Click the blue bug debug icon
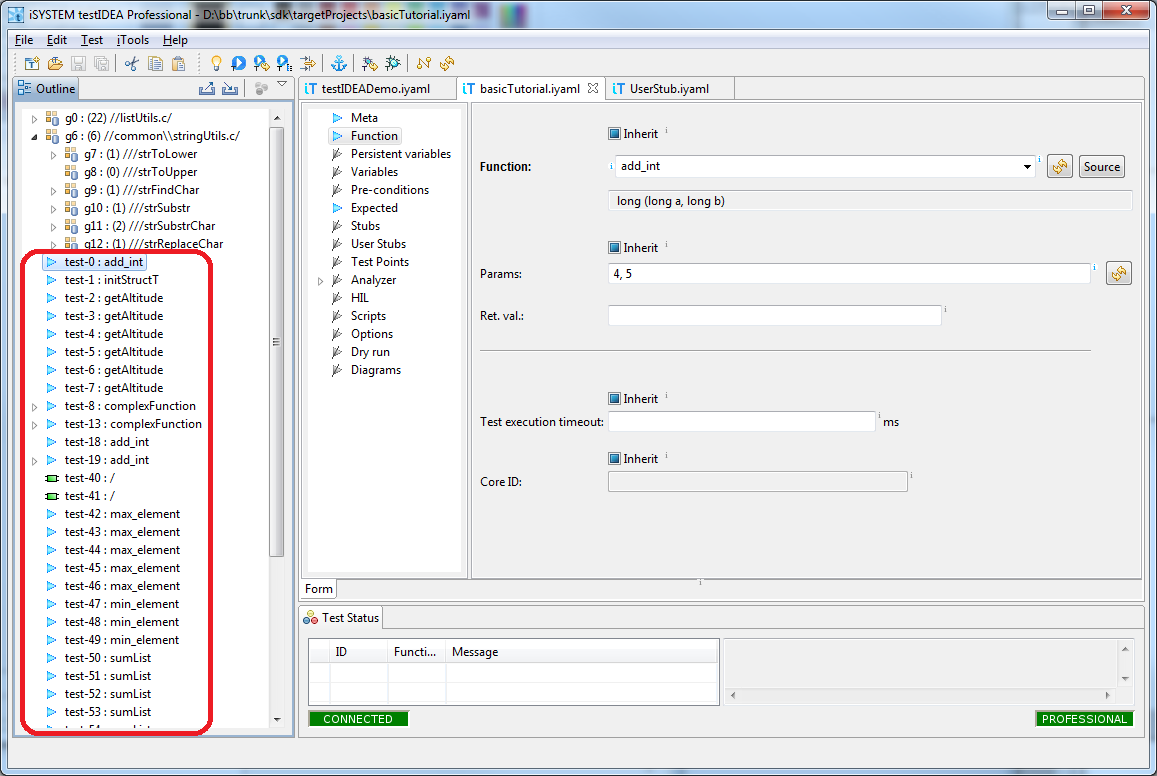1157x776 pixels. (x=393, y=63)
